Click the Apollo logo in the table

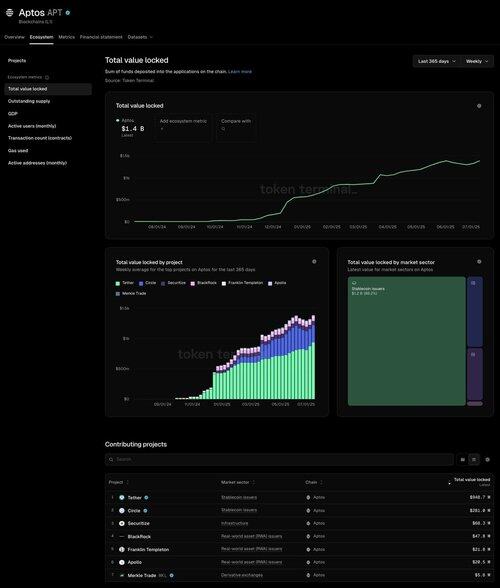click(122, 562)
